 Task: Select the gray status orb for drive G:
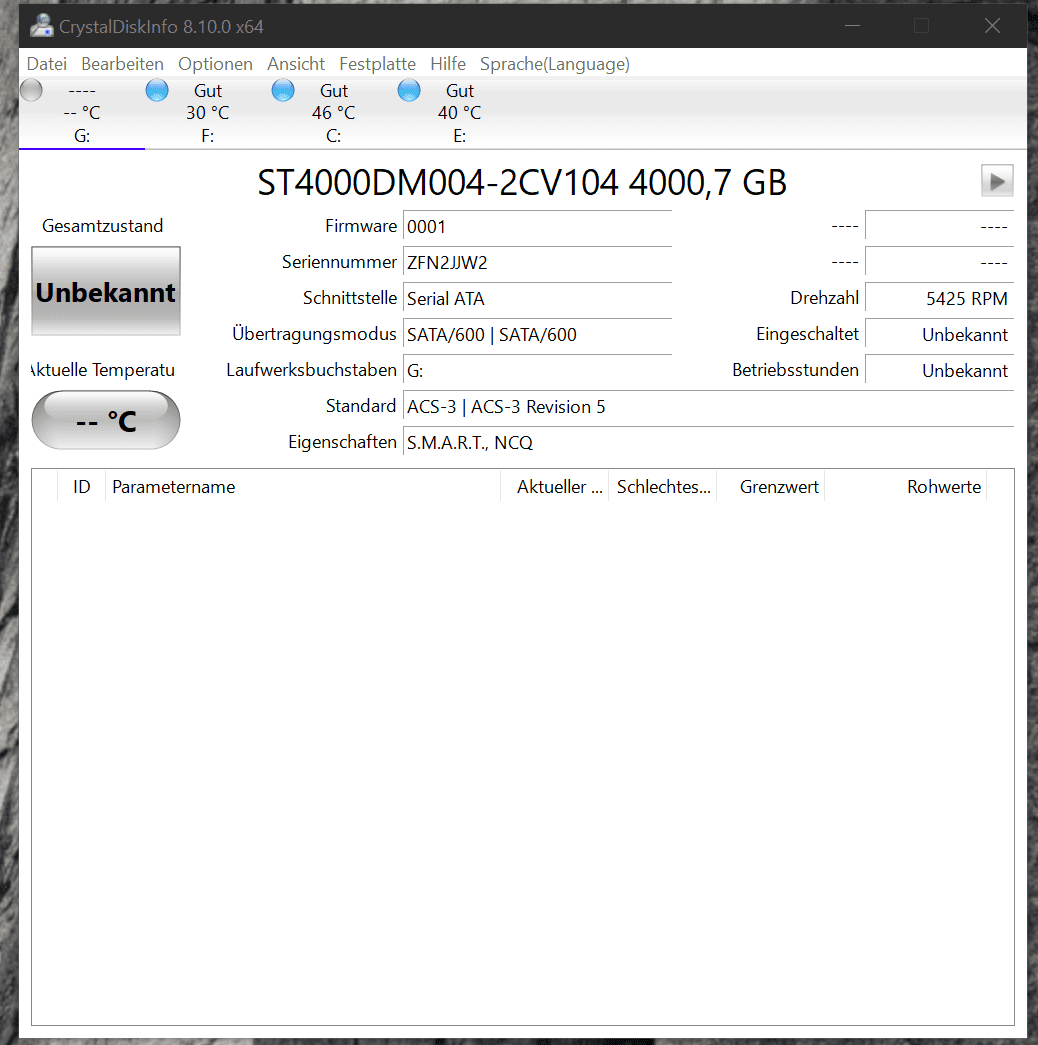[x=31, y=90]
